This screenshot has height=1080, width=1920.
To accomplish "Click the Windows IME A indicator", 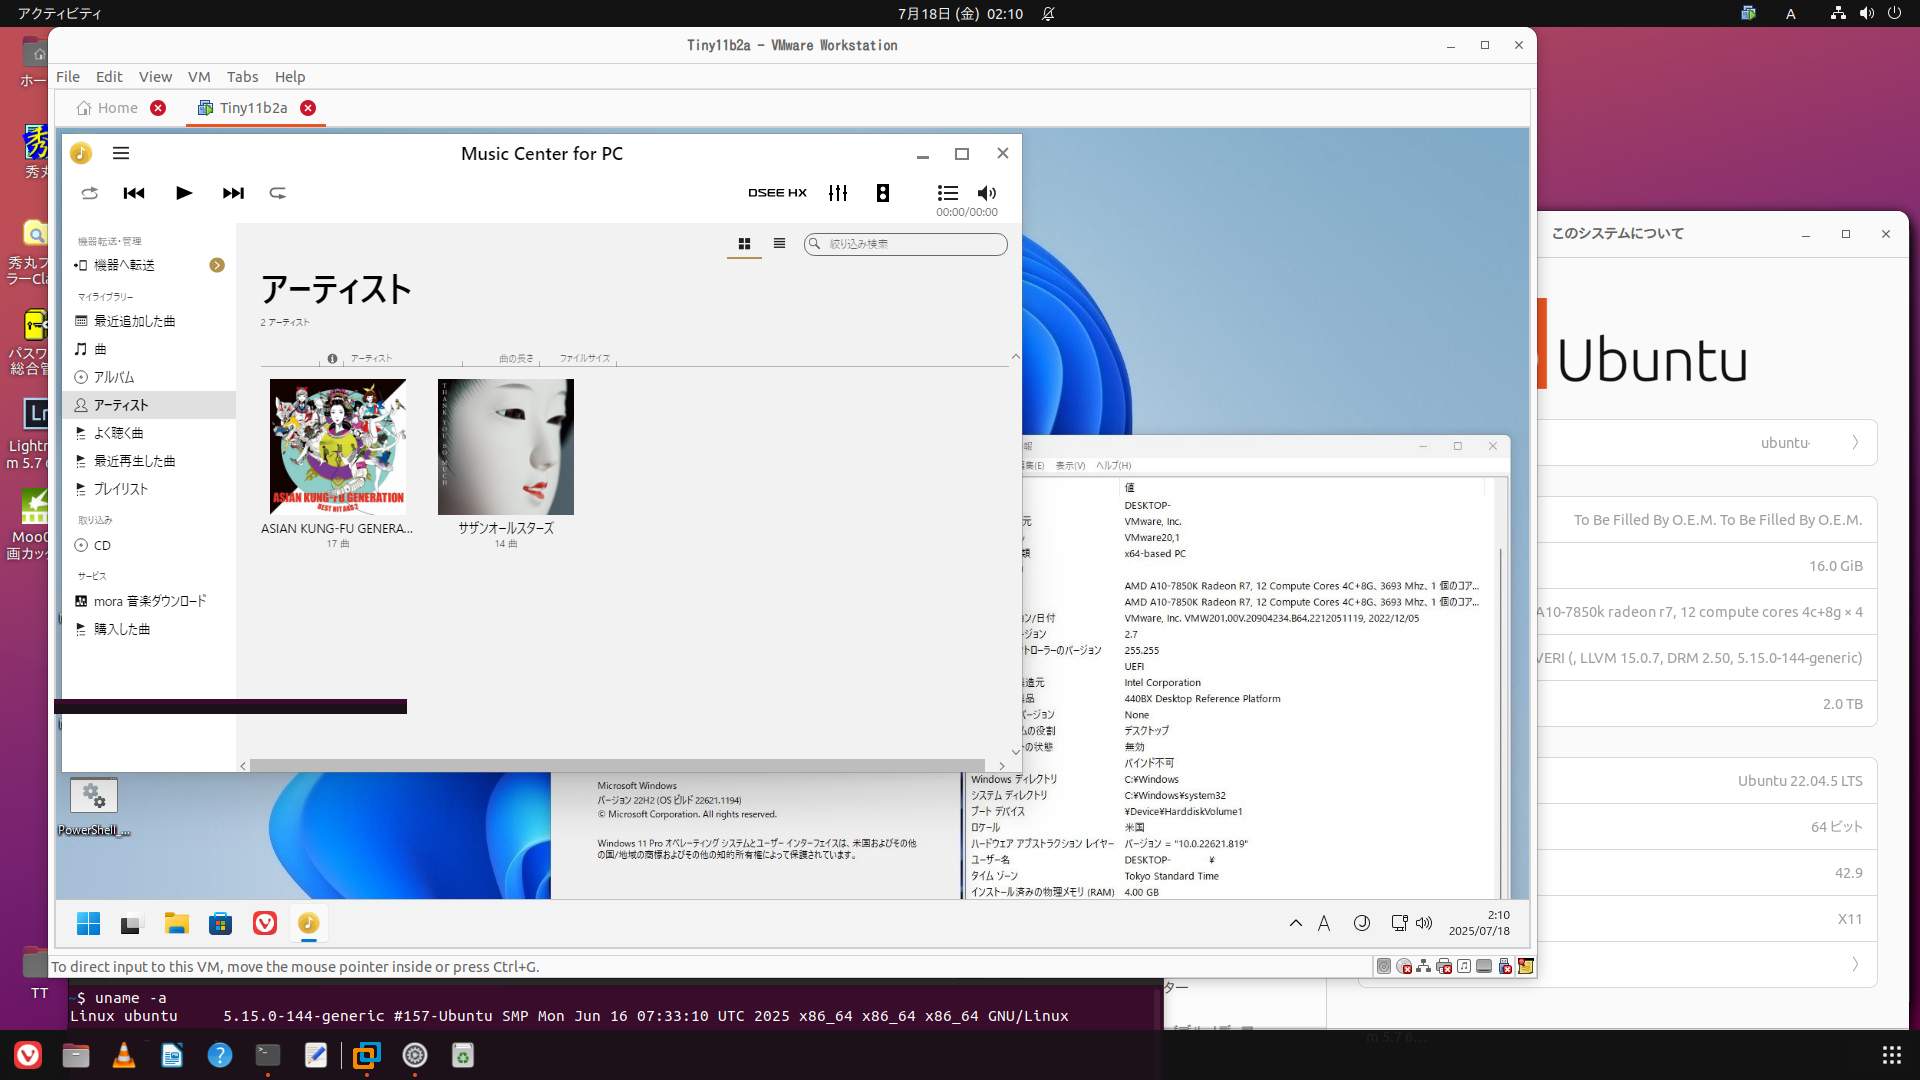I will point(1324,923).
